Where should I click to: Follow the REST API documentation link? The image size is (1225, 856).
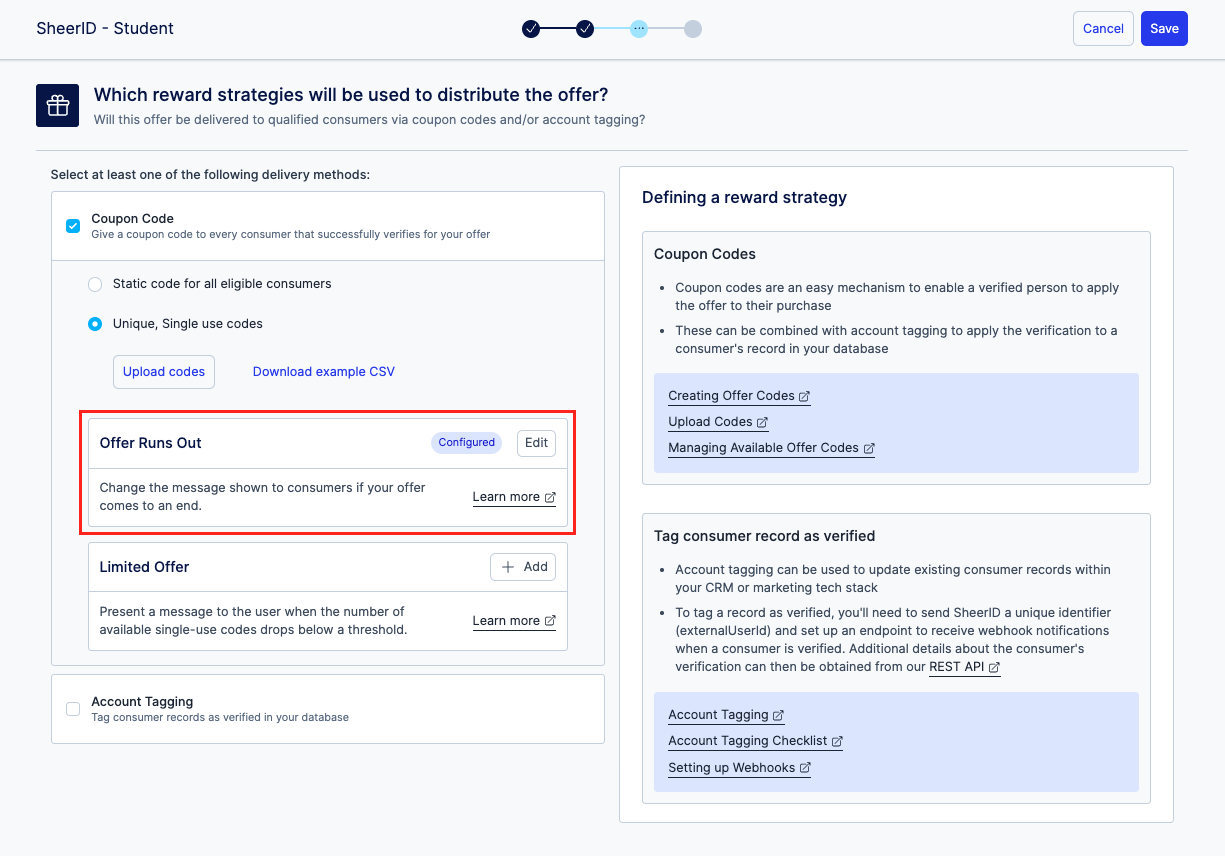tap(964, 667)
